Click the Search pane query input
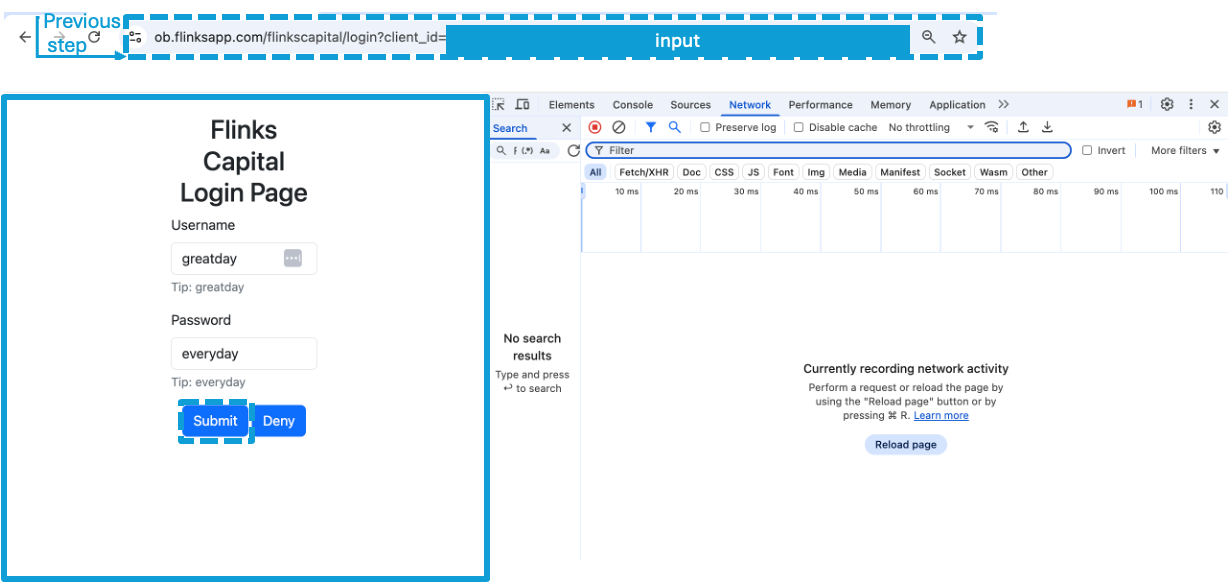Viewport: 1228px width, 582px height. click(x=524, y=151)
